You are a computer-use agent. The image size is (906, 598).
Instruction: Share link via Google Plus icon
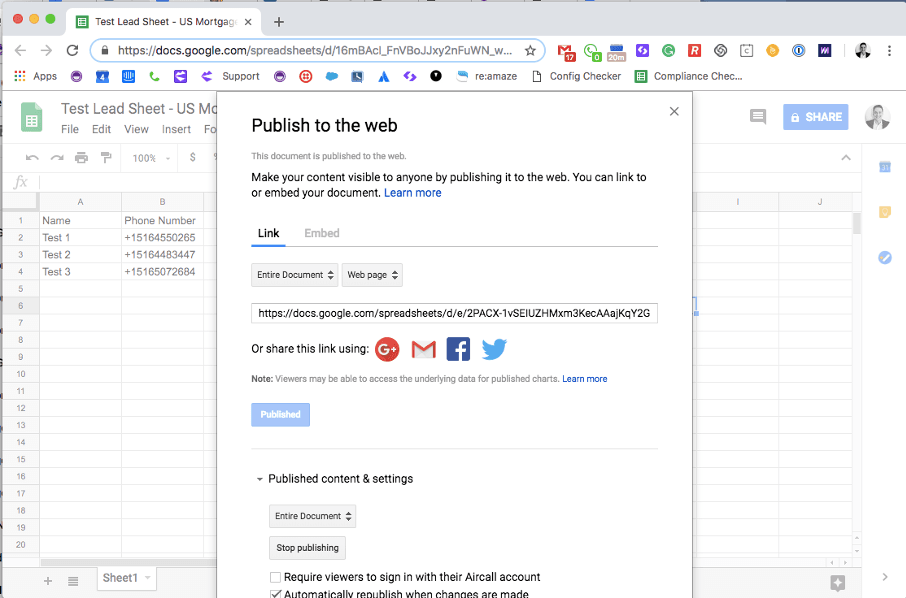(387, 349)
